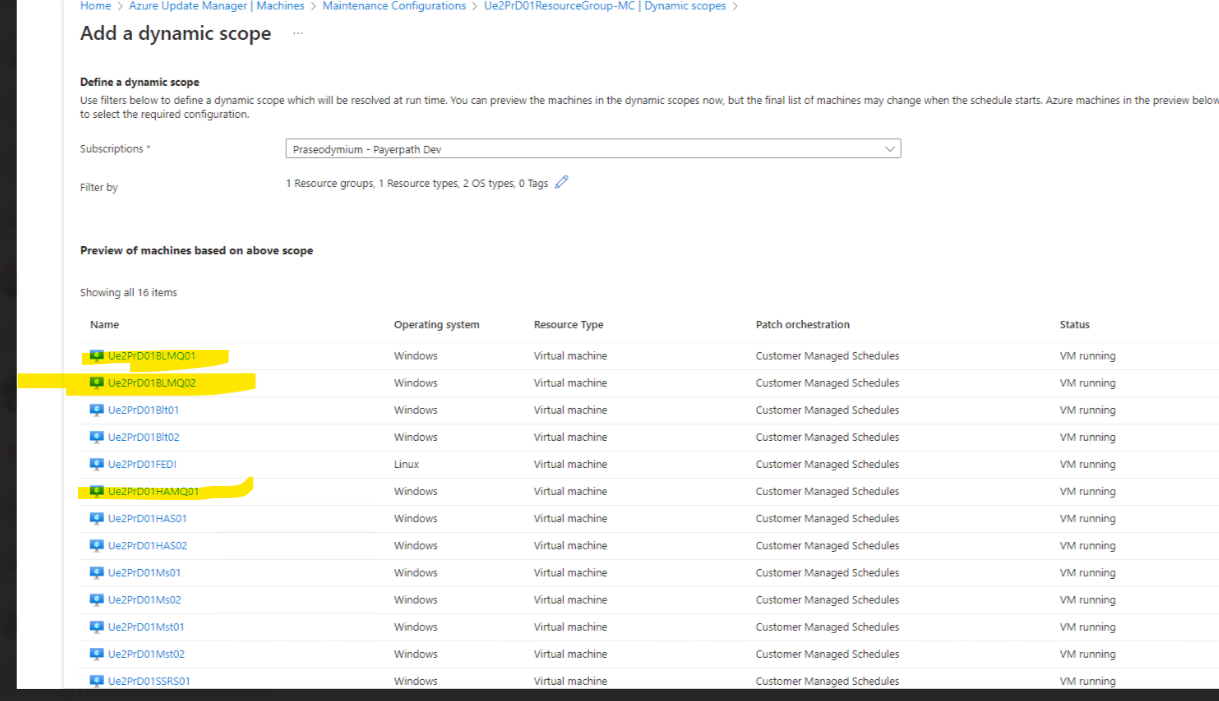Viewport: 1219px width, 701px height.
Task: Click the VM icon next to Ue2PrD01HAMQ01
Action: click(95, 491)
